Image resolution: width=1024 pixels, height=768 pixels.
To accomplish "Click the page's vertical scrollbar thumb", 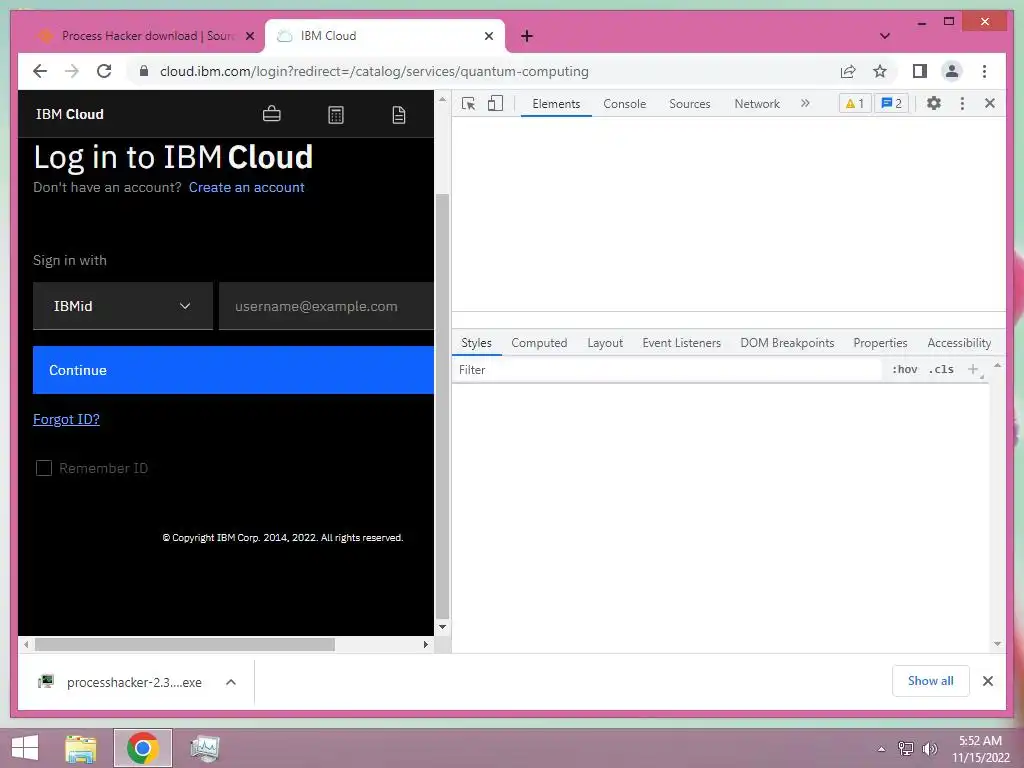I will pyautogui.click(x=442, y=406).
